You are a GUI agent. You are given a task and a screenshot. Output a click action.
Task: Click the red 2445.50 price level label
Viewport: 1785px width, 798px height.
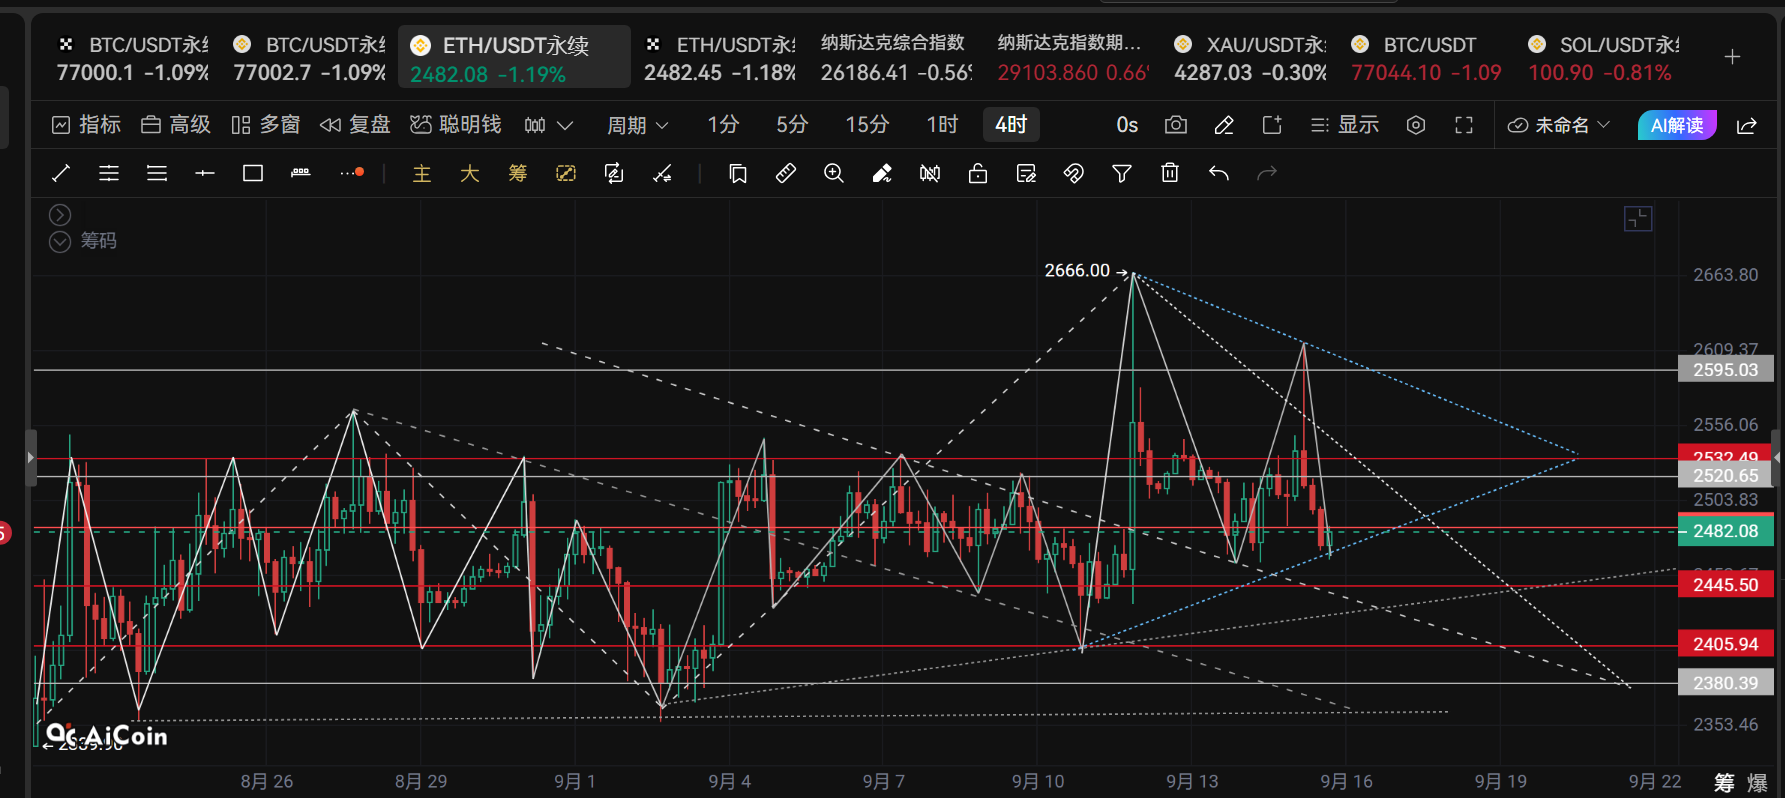pos(1725,585)
